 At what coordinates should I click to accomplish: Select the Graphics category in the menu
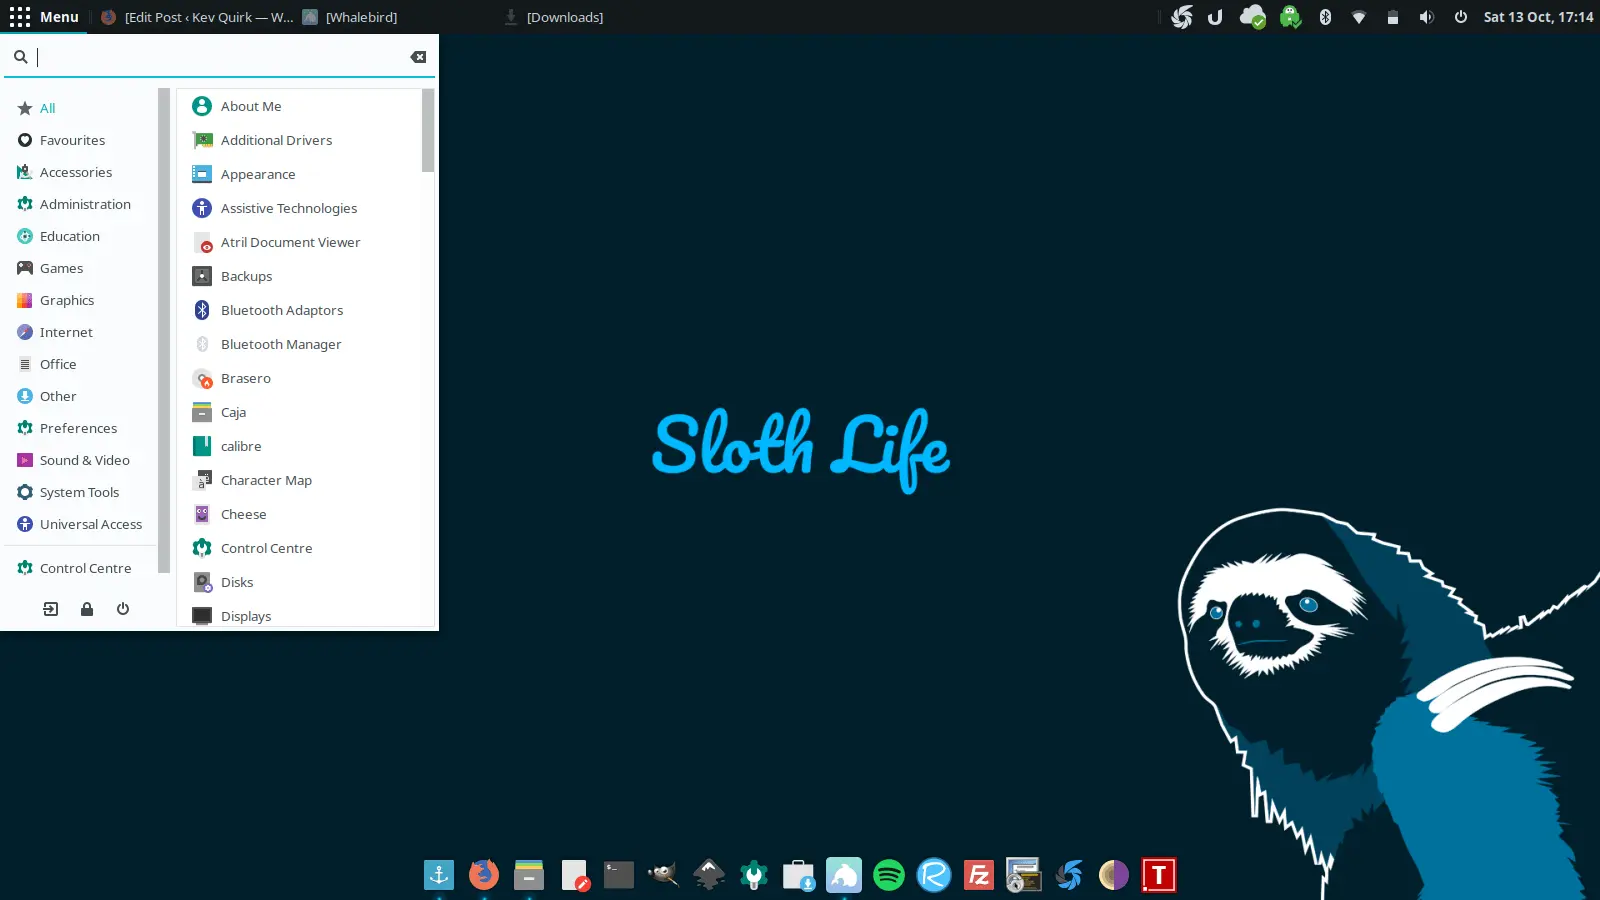click(67, 300)
